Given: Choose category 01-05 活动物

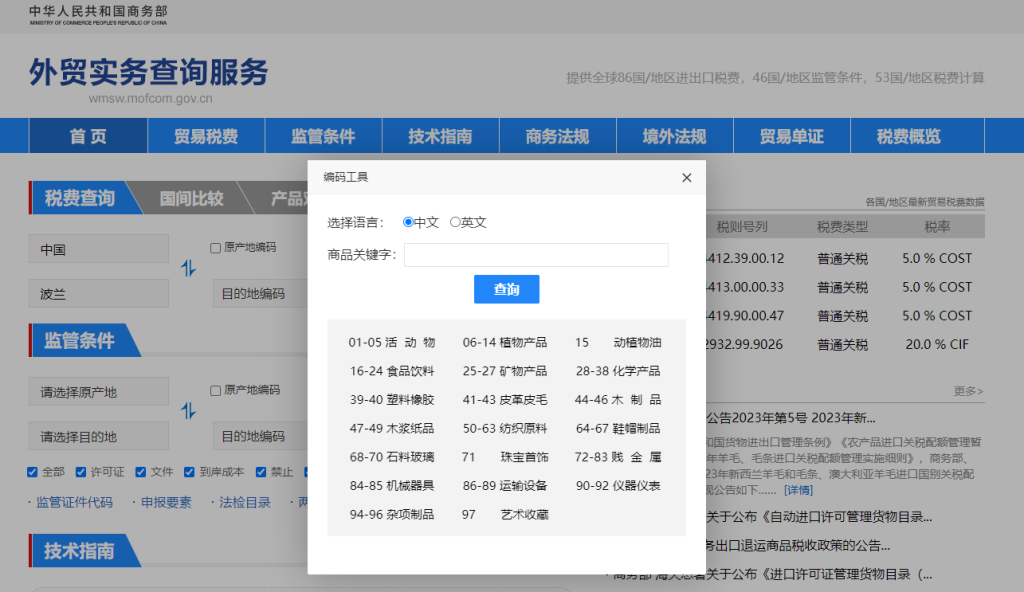Looking at the screenshot, I should pos(392,342).
